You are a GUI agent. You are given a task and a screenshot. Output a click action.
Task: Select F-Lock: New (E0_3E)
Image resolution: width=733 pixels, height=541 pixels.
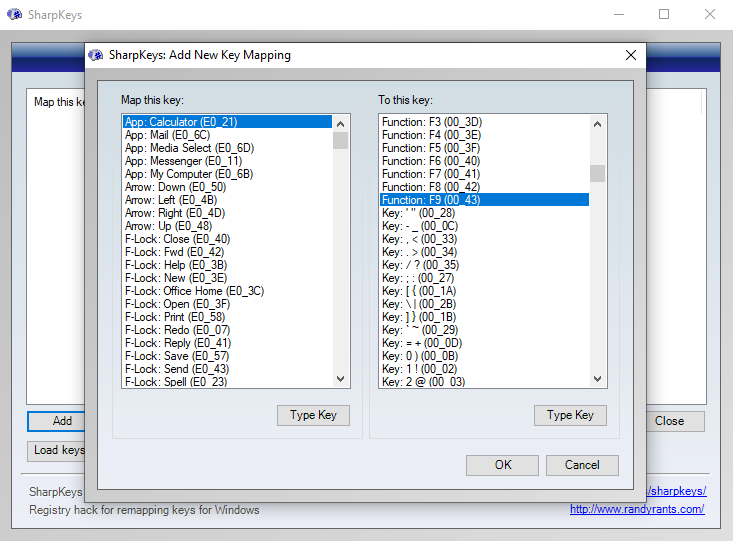pyautogui.click(x=228, y=278)
